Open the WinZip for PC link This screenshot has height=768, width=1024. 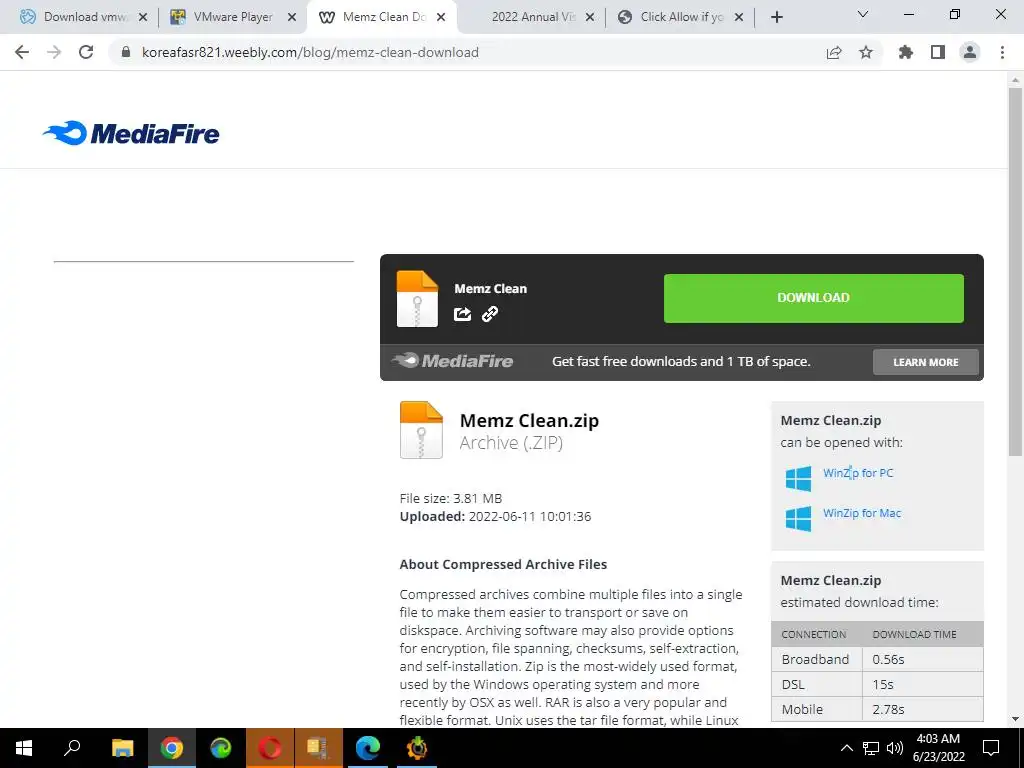tap(858, 473)
